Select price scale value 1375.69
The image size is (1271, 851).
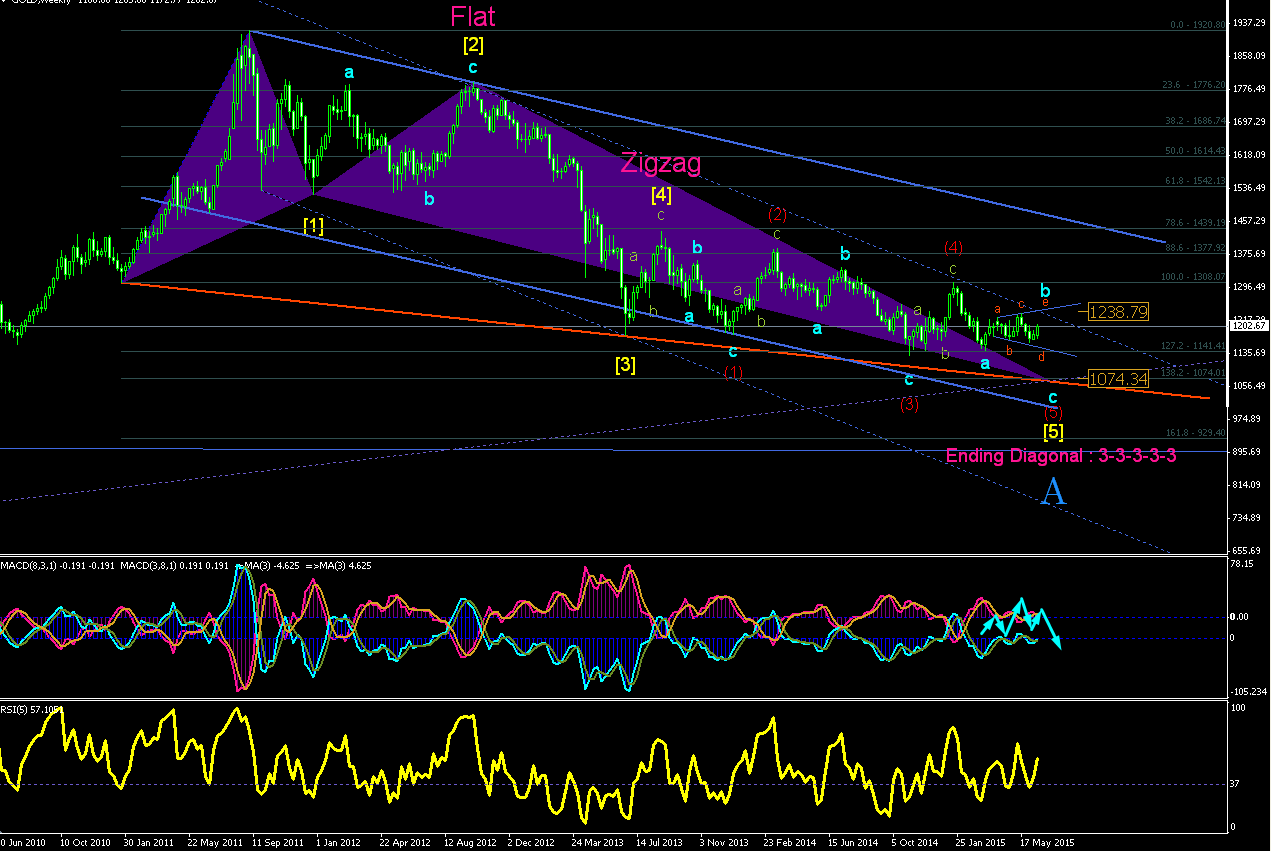point(1250,254)
